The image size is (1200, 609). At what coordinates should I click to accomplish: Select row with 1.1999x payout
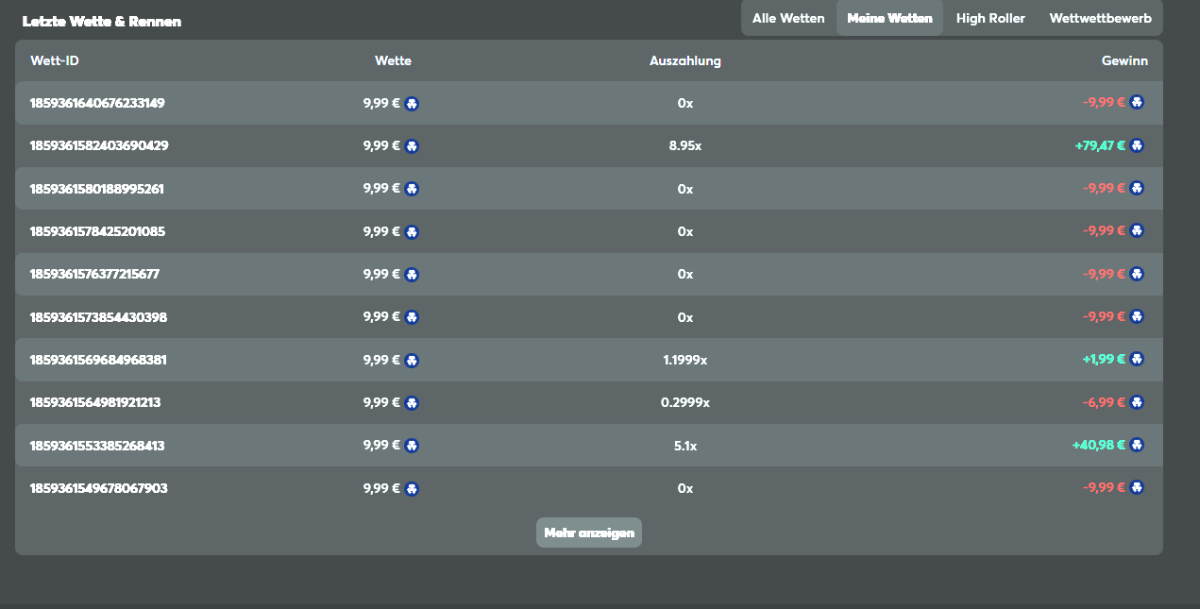coord(684,360)
